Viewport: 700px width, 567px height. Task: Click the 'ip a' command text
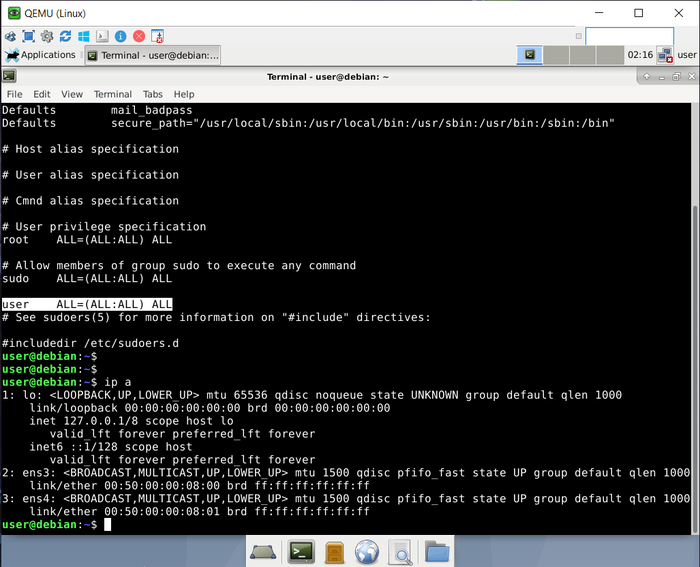[x=118, y=382]
